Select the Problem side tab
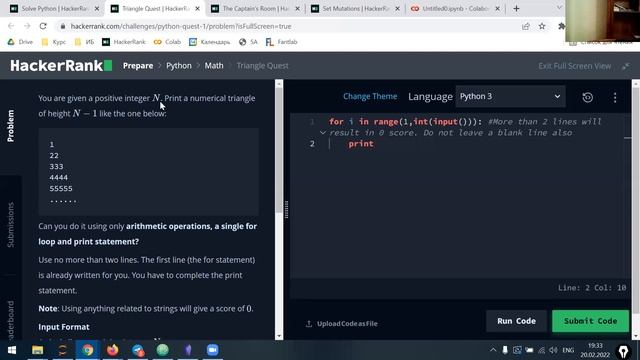The width and height of the screenshot is (640, 360). [11, 126]
